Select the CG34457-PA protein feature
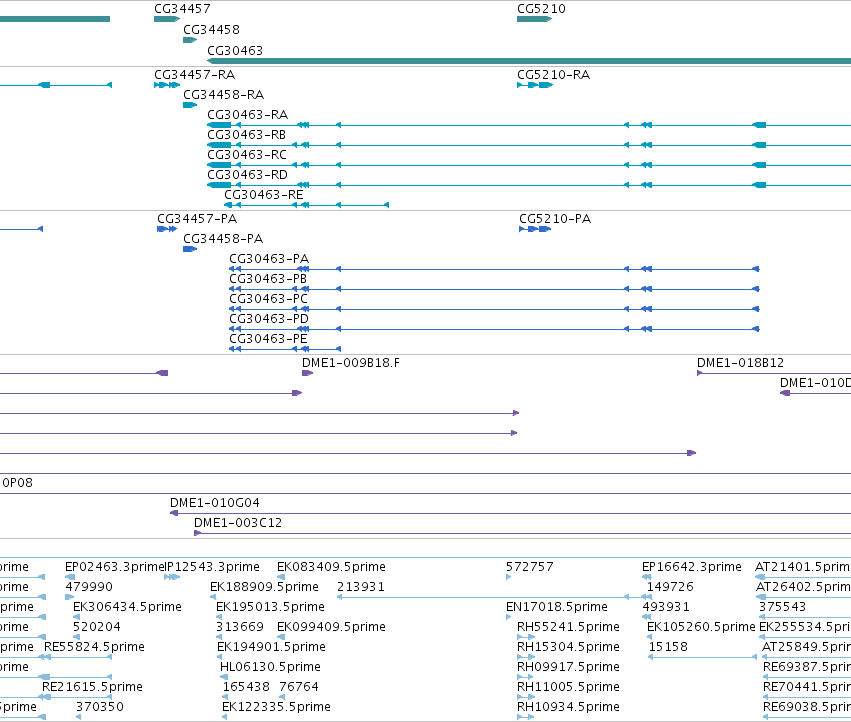Screen dimensions: 851x722 tap(167, 229)
